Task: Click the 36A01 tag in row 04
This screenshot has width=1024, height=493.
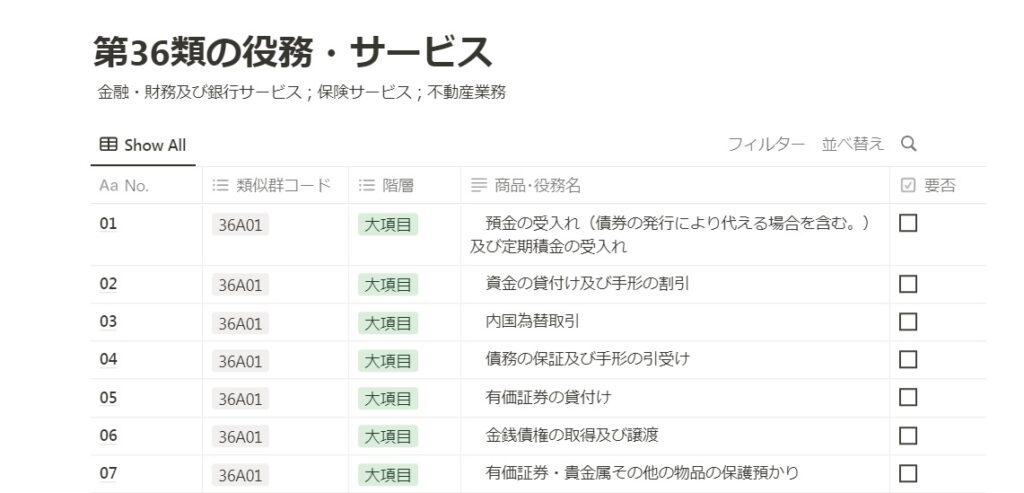Action: click(240, 361)
